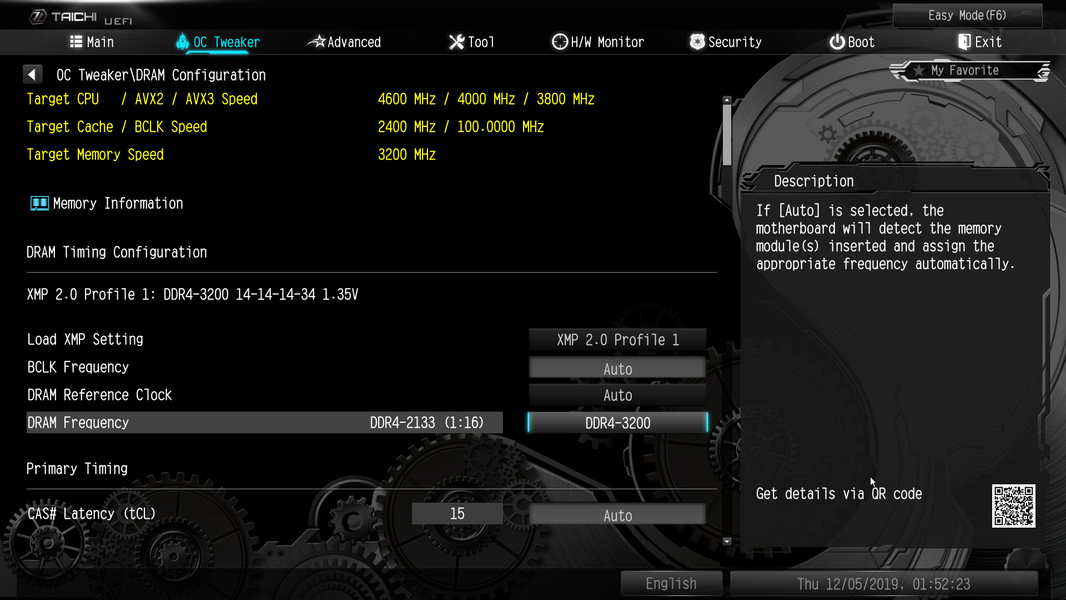Image resolution: width=1066 pixels, height=600 pixels.
Task: Click the Boot power icon
Action: click(x=837, y=42)
